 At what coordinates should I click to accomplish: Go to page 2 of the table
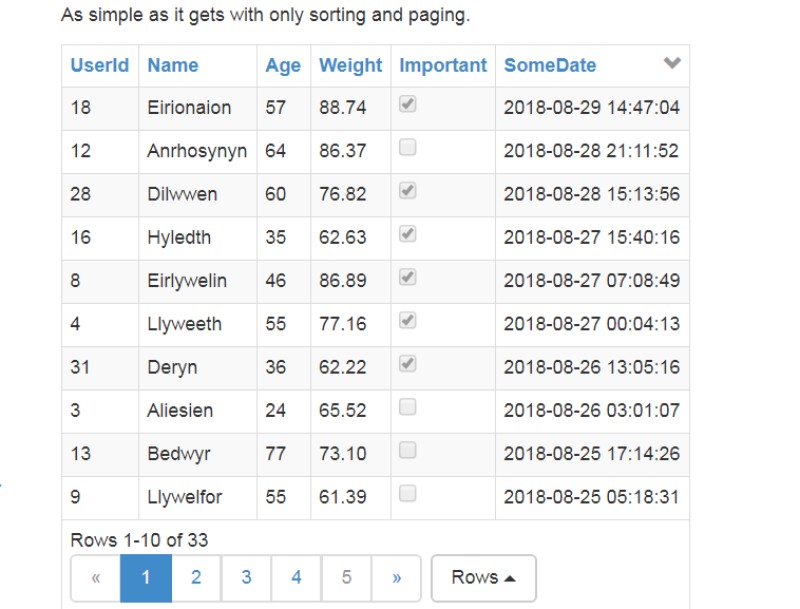tap(194, 577)
